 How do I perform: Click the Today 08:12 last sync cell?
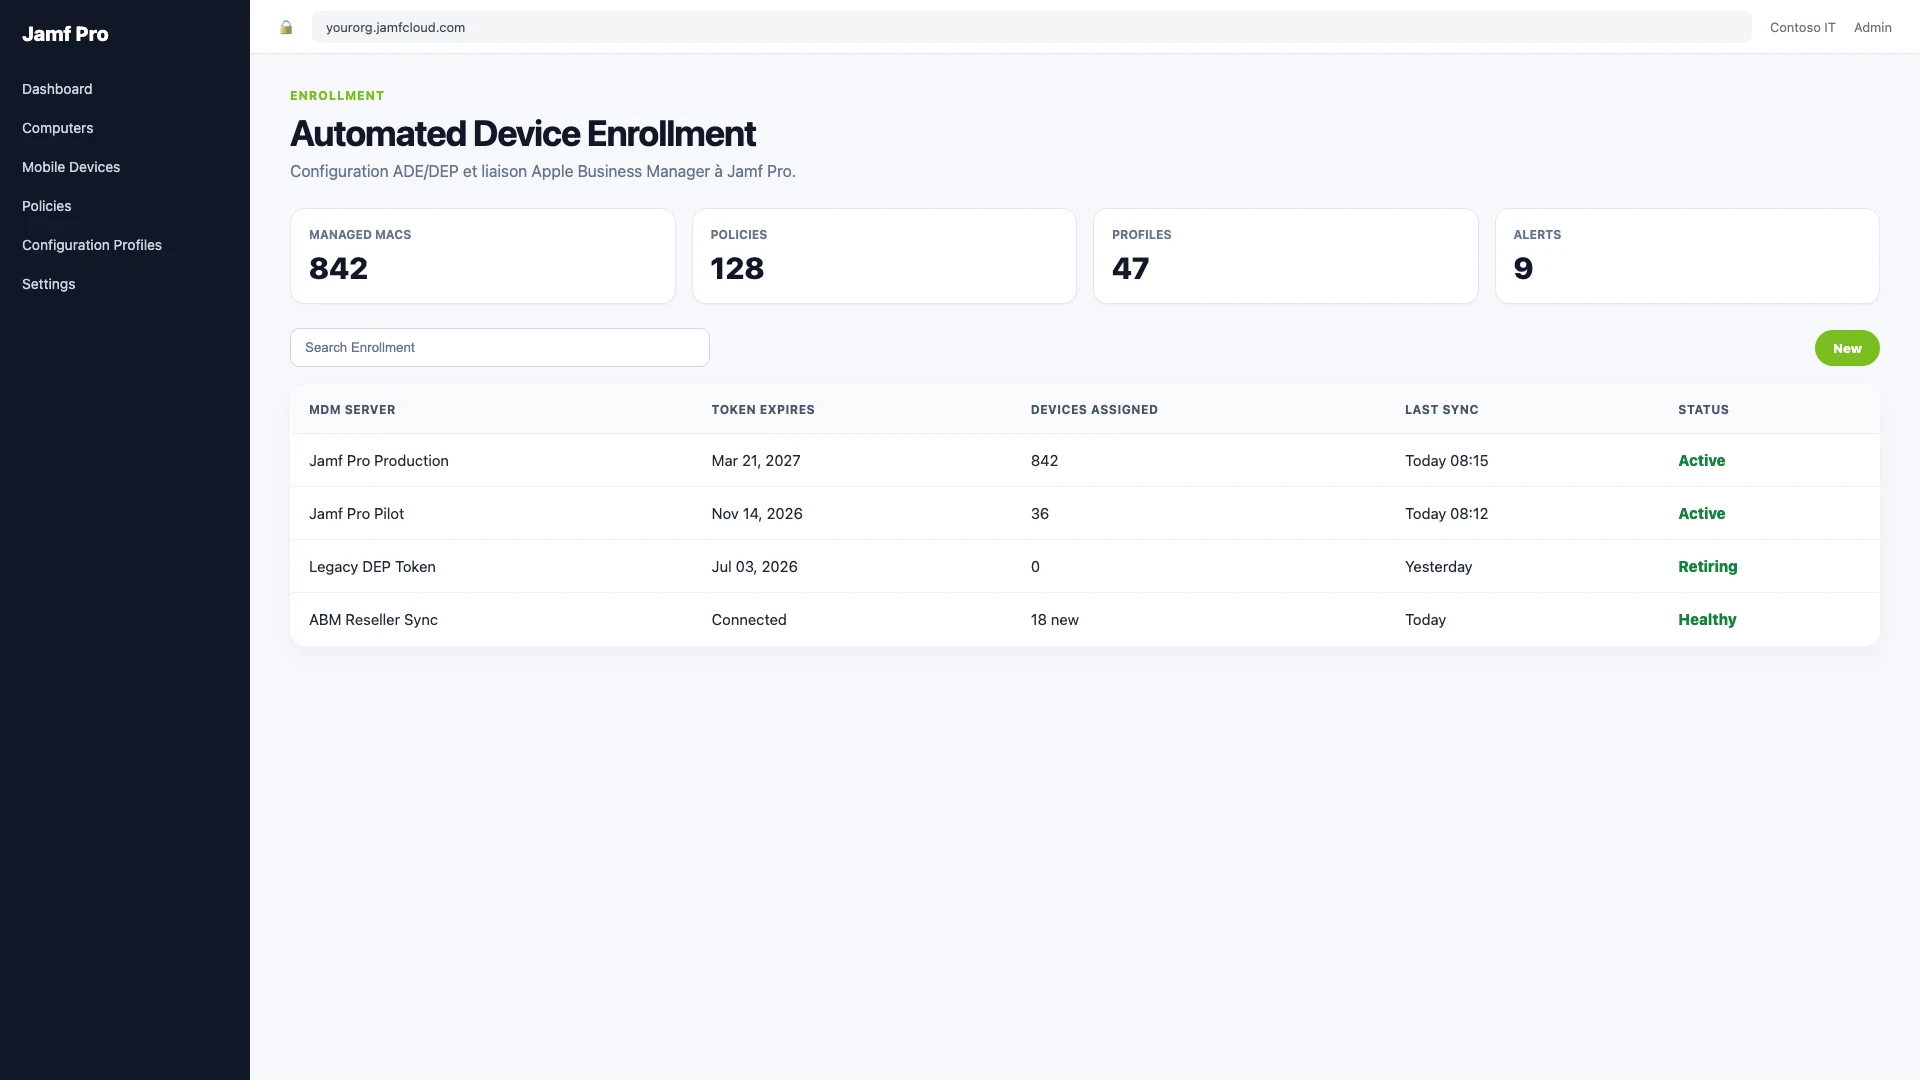coord(1446,514)
